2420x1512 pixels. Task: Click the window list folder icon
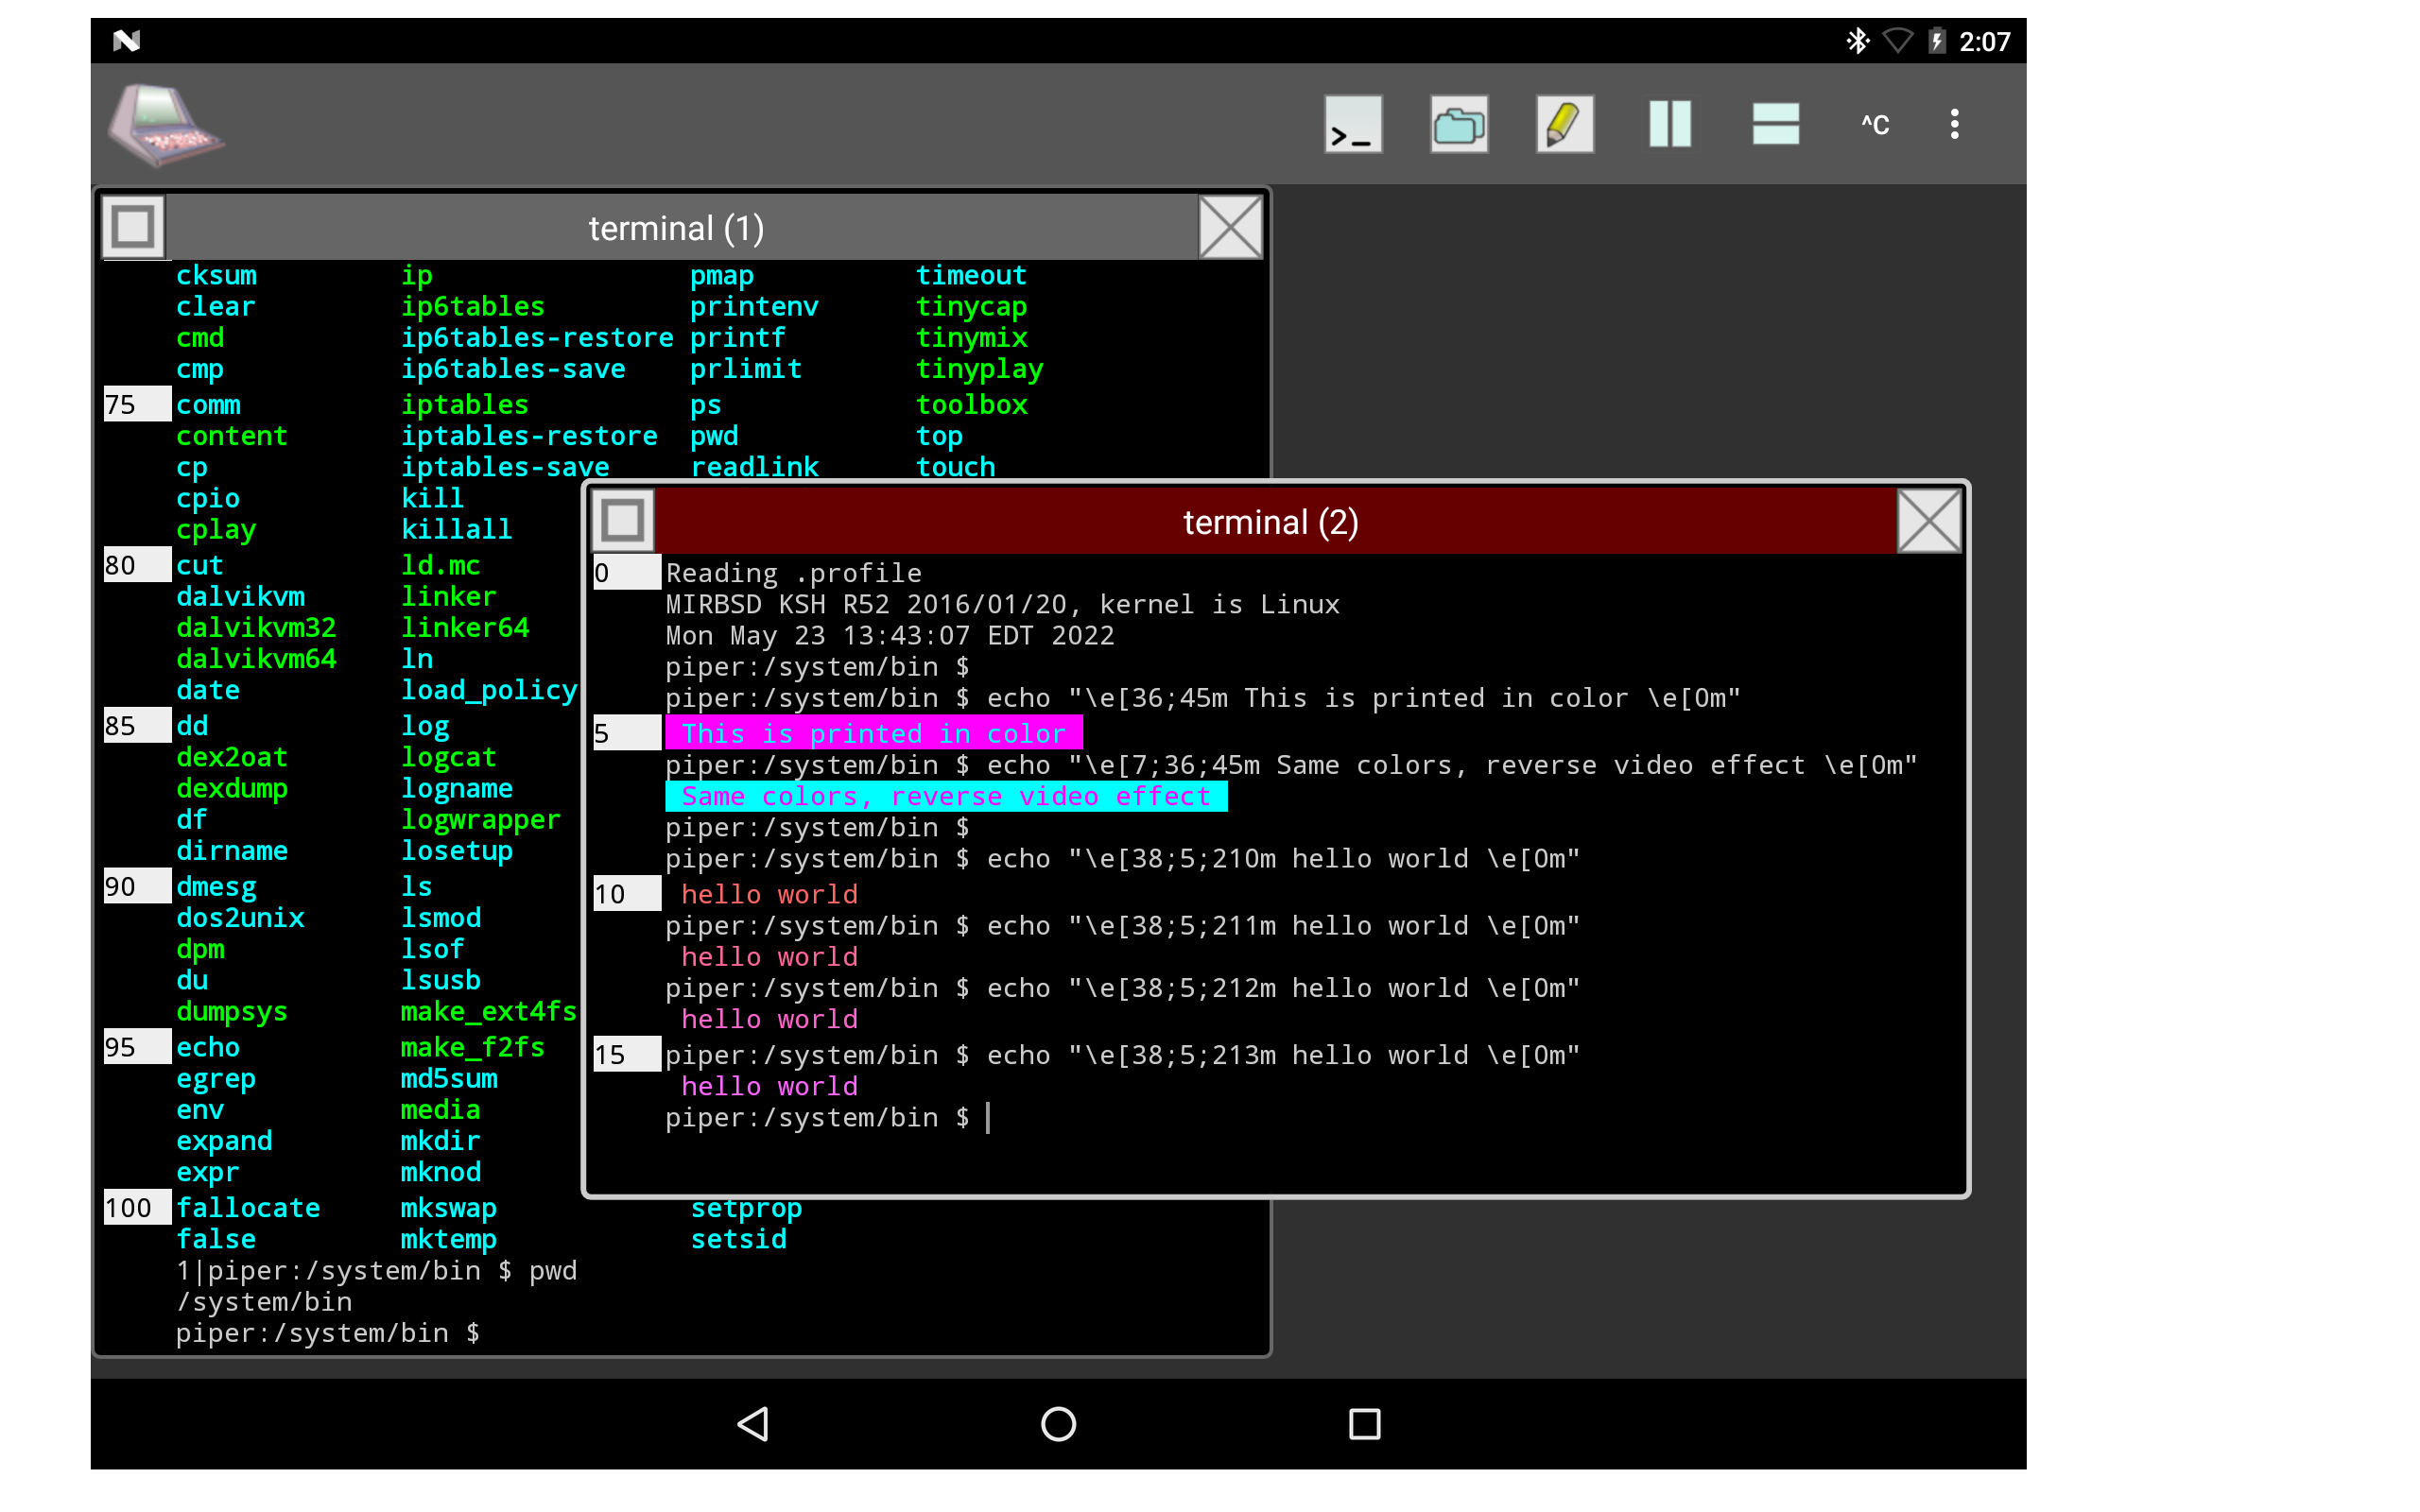[1458, 123]
